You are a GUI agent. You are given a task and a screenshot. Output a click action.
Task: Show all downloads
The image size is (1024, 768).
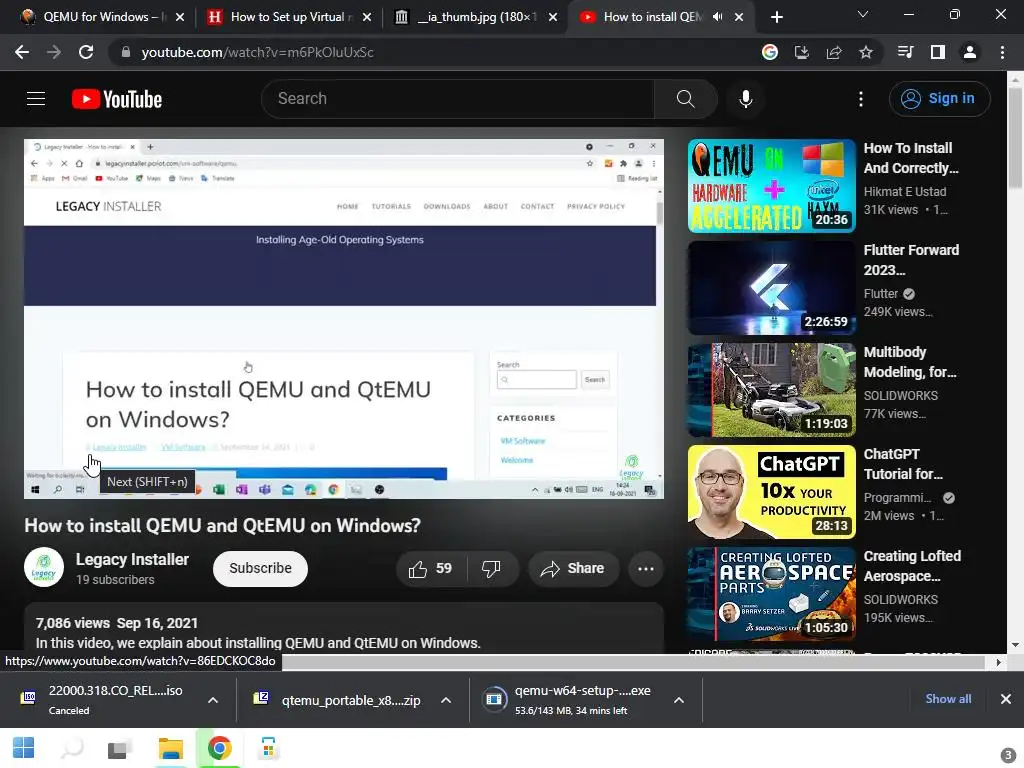(948, 699)
